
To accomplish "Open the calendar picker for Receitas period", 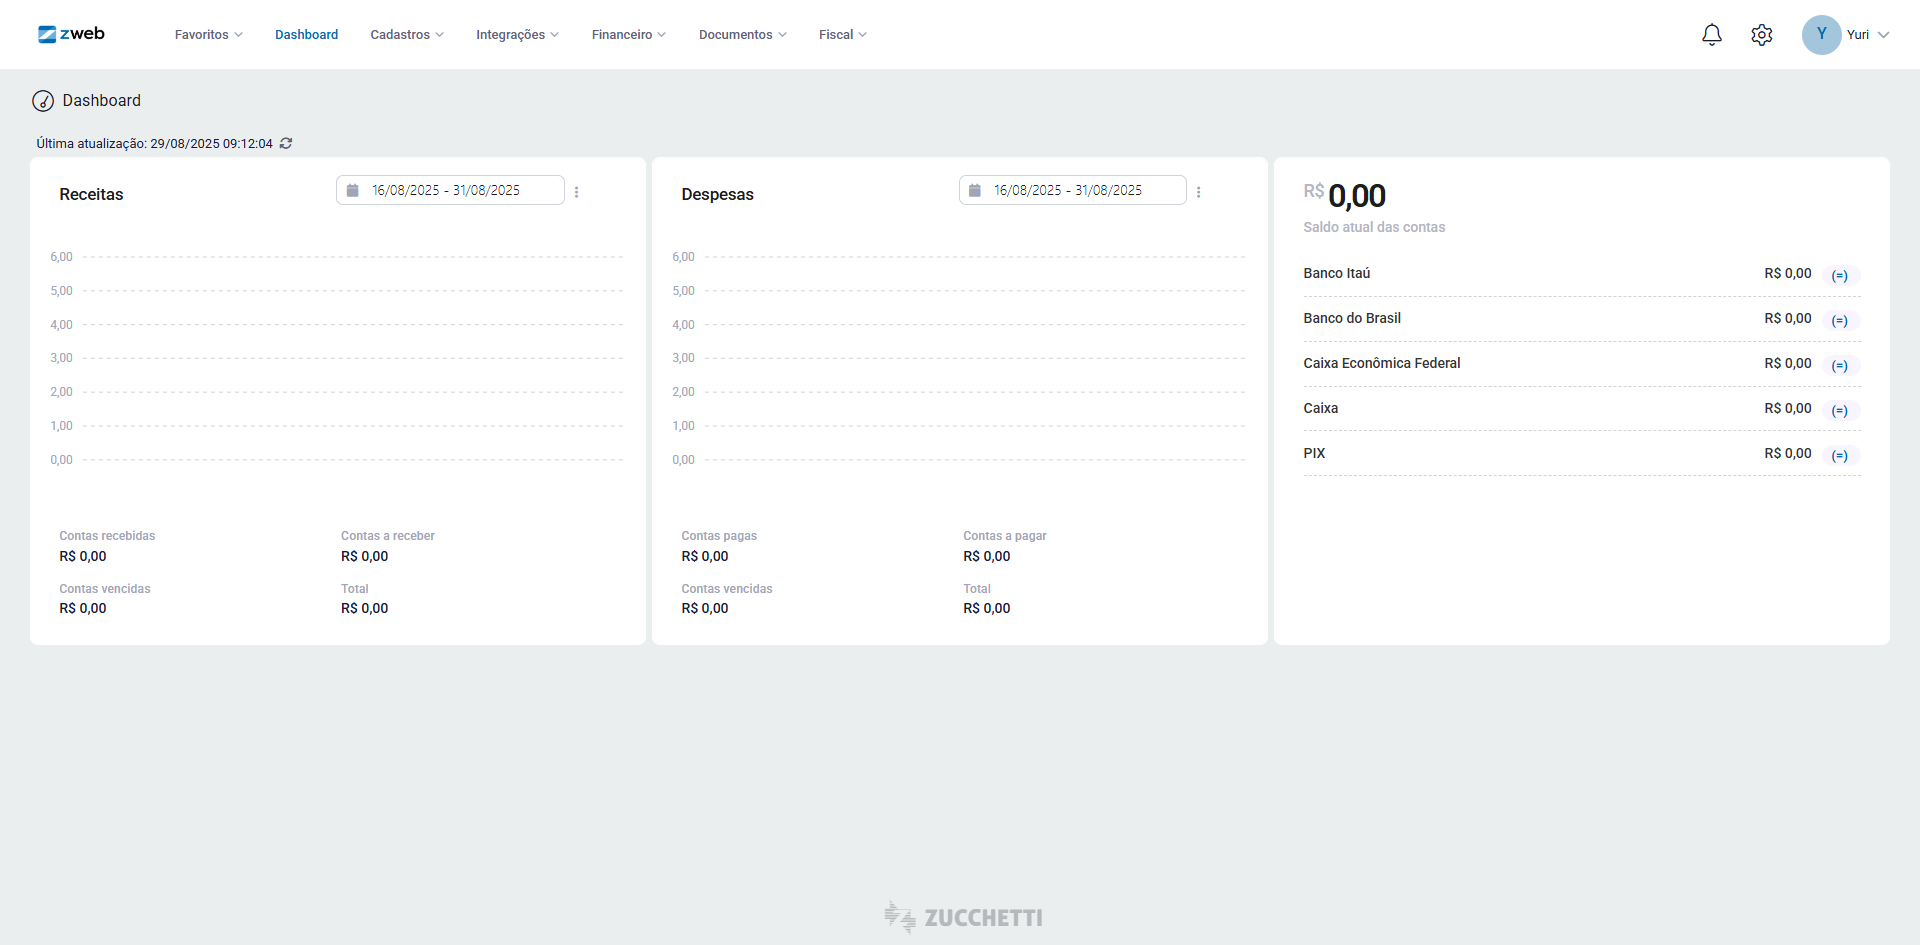I will point(352,189).
